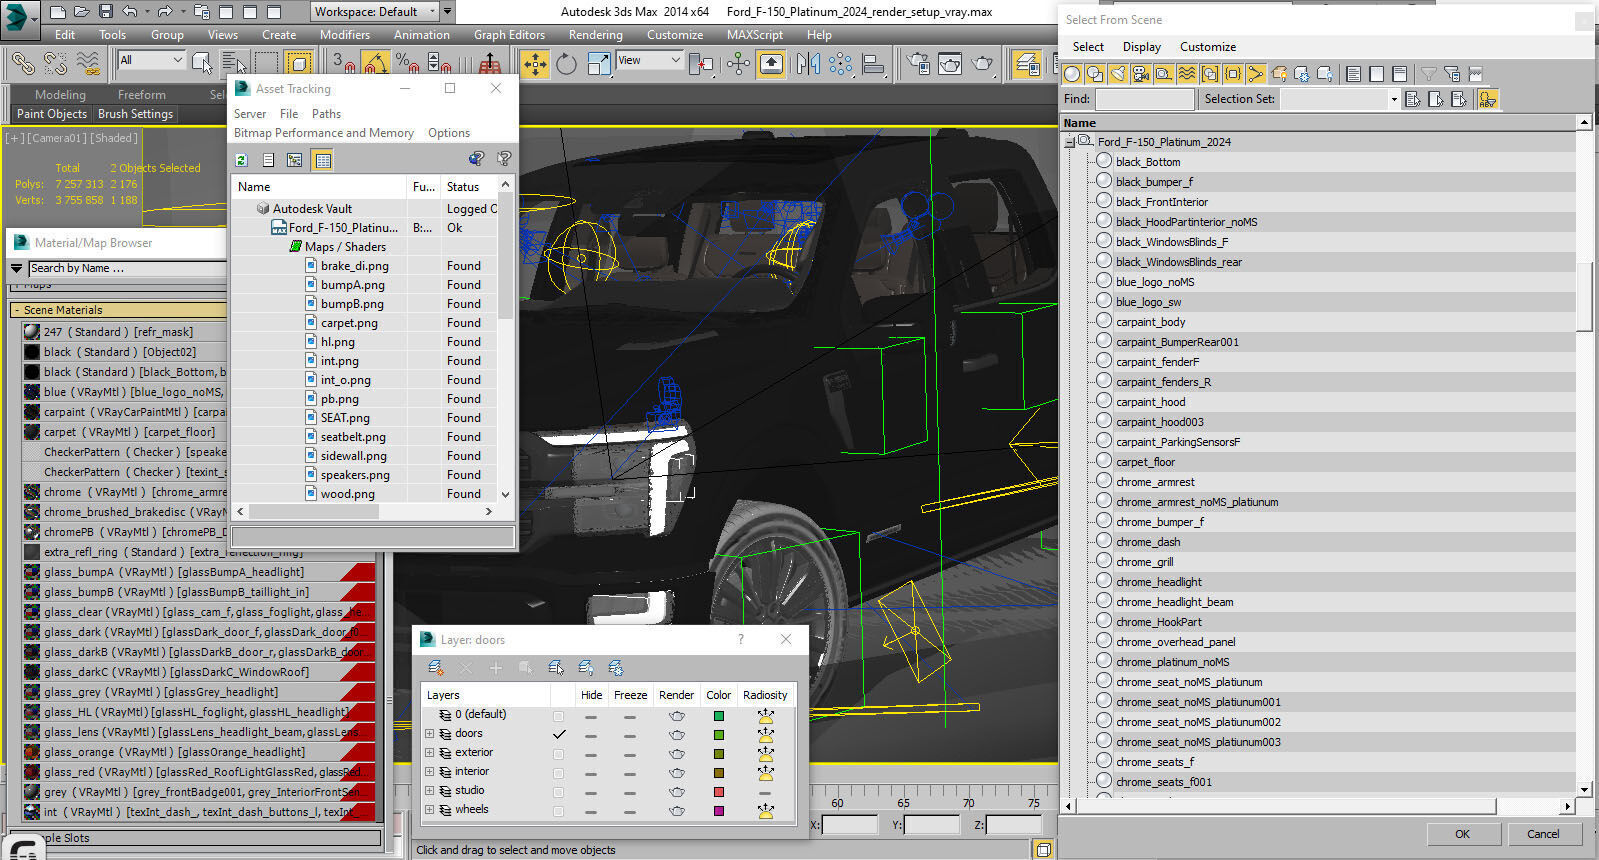Toggle Display Geometry filter in Select From Scene
This screenshot has width=1599, height=860.
(x=1072, y=74)
